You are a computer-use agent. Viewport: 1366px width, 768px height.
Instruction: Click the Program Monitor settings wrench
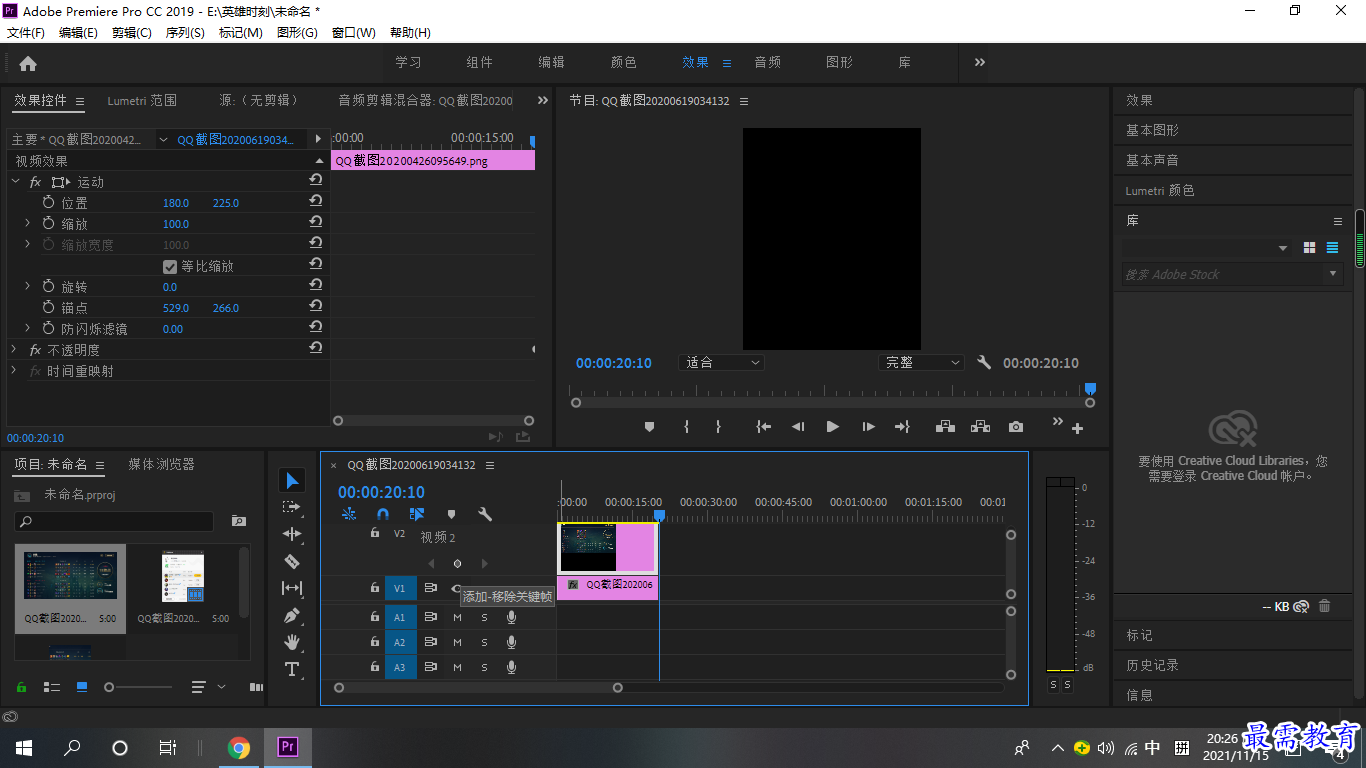pyautogui.click(x=984, y=363)
